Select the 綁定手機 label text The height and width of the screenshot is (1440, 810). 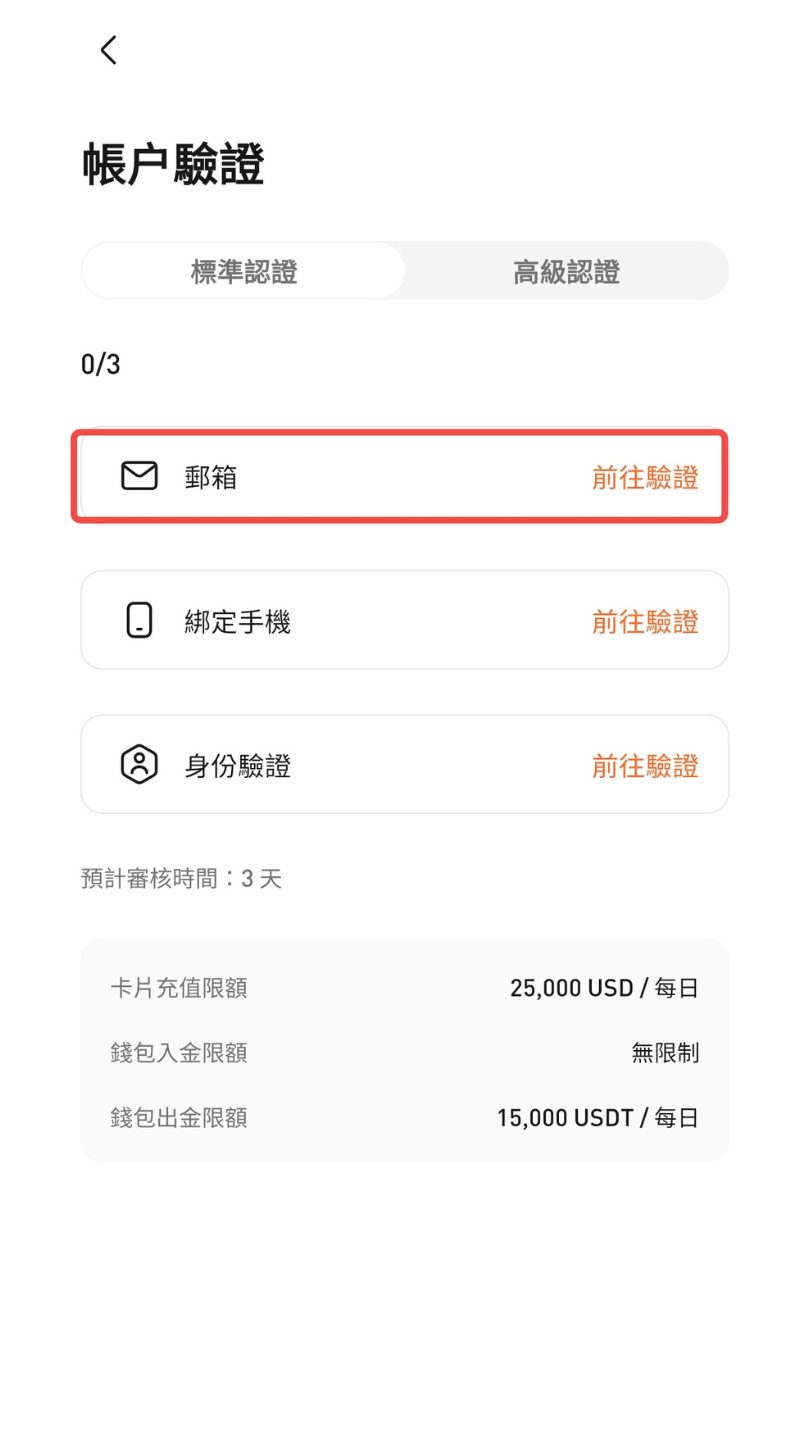point(237,622)
